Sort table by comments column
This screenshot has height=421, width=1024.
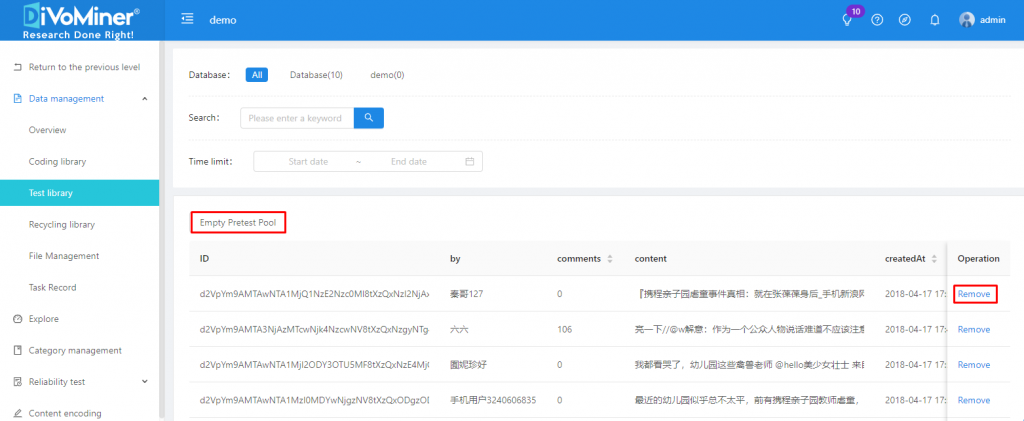tap(610, 259)
